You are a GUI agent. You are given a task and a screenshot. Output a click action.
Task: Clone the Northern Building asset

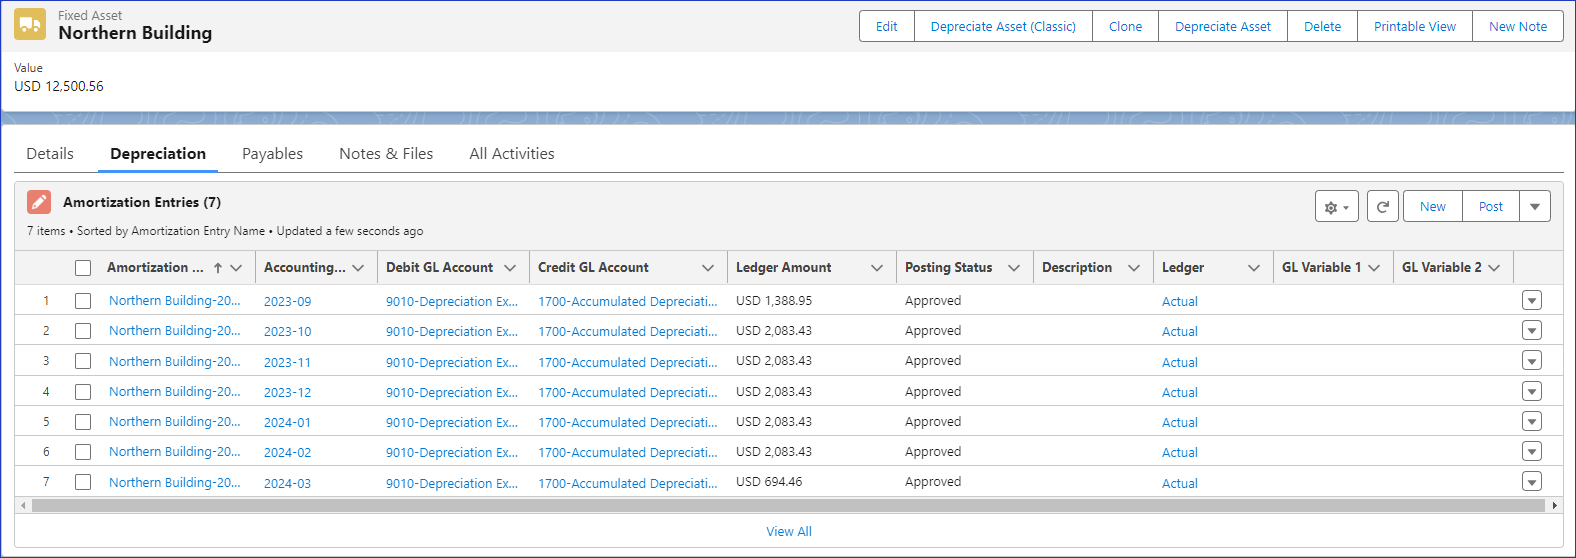tap(1125, 27)
